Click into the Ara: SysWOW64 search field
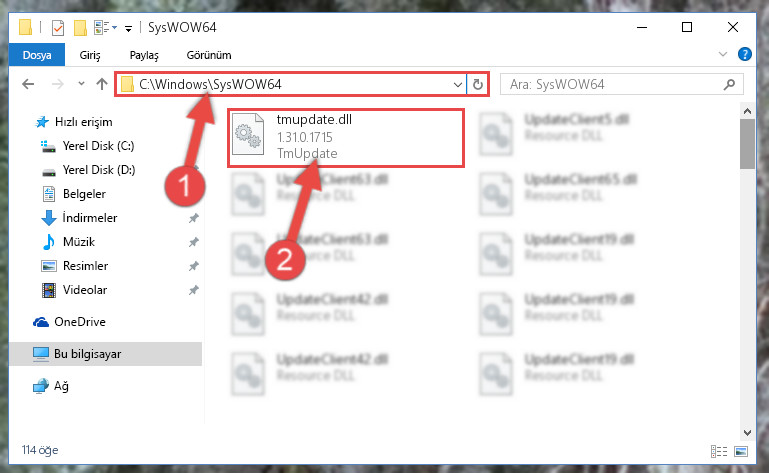769x473 pixels. 613,84
